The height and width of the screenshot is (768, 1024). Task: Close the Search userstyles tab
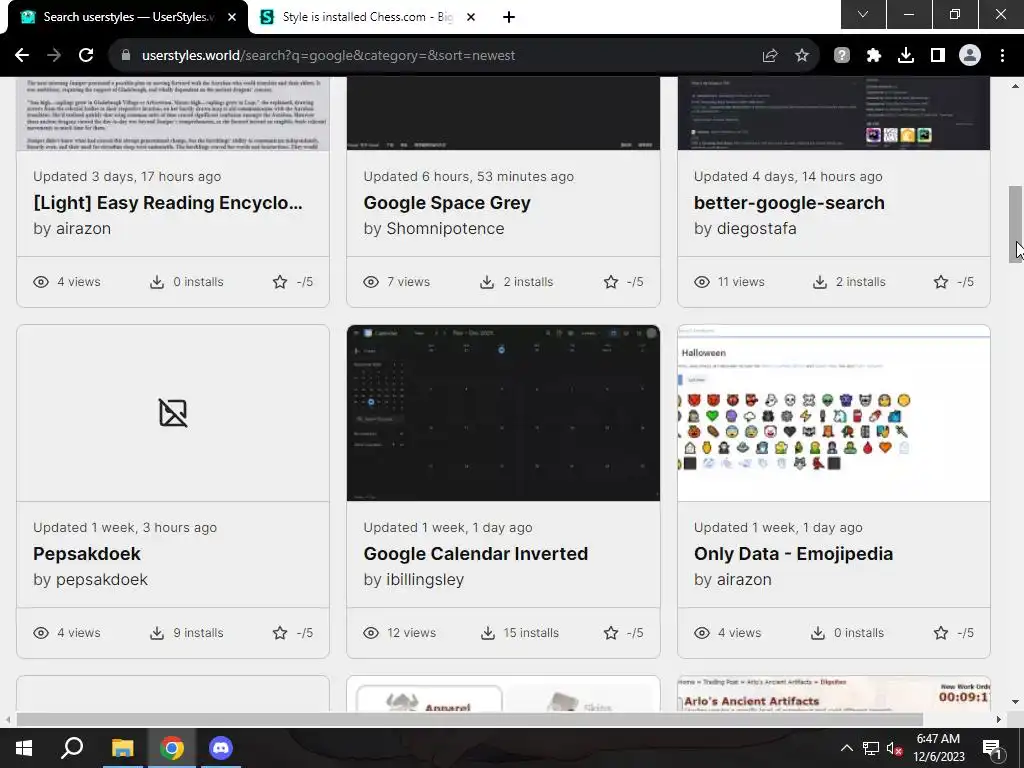click(x=232, y=17)
